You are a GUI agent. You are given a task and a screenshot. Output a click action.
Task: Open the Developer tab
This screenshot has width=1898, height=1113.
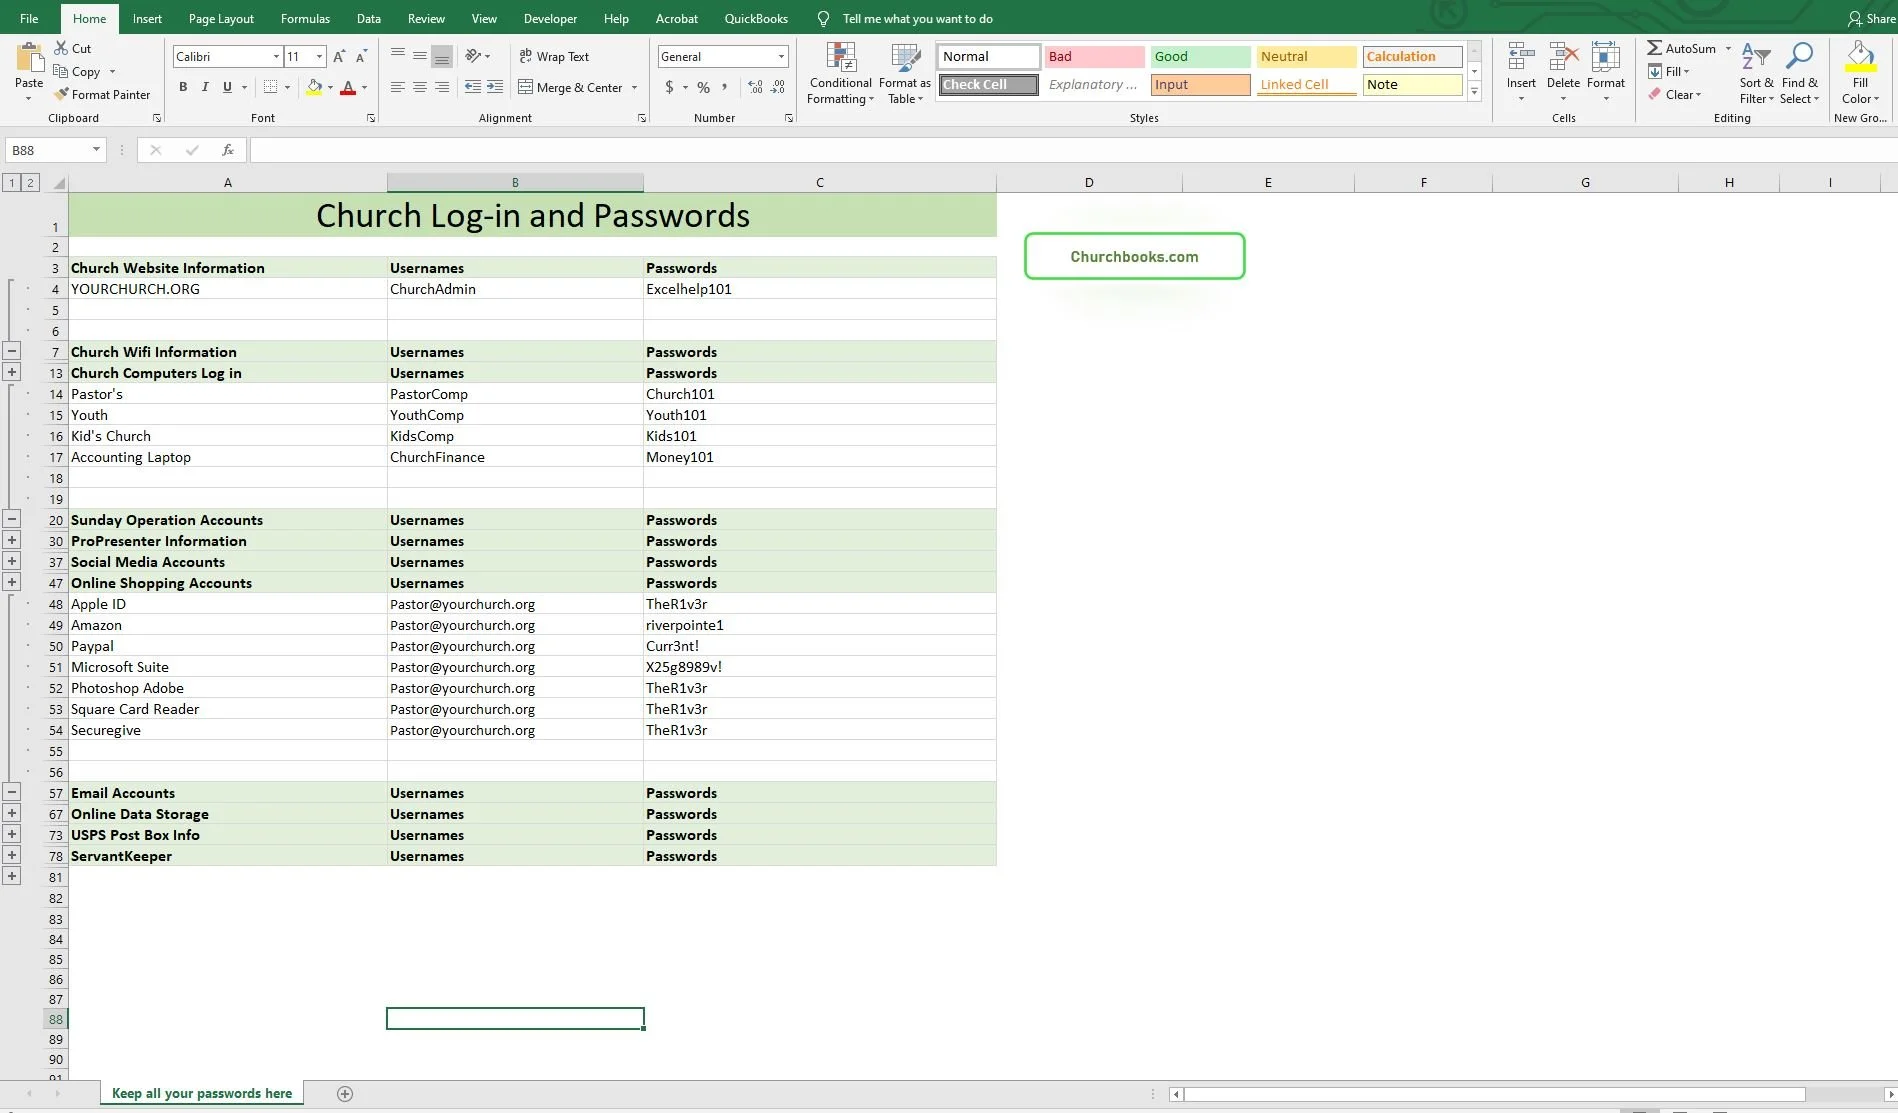(x=550, y=18)
